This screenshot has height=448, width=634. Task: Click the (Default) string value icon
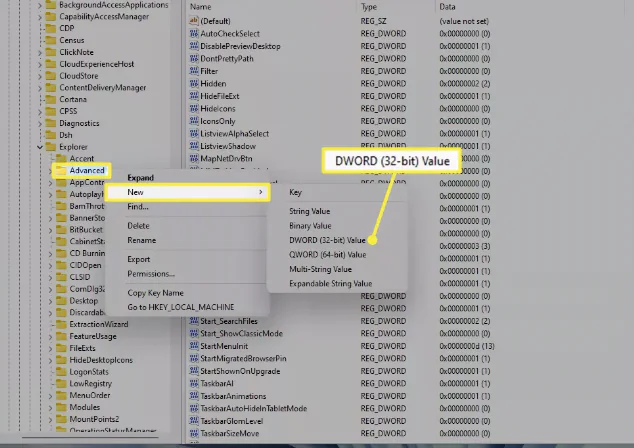(194, 21)
